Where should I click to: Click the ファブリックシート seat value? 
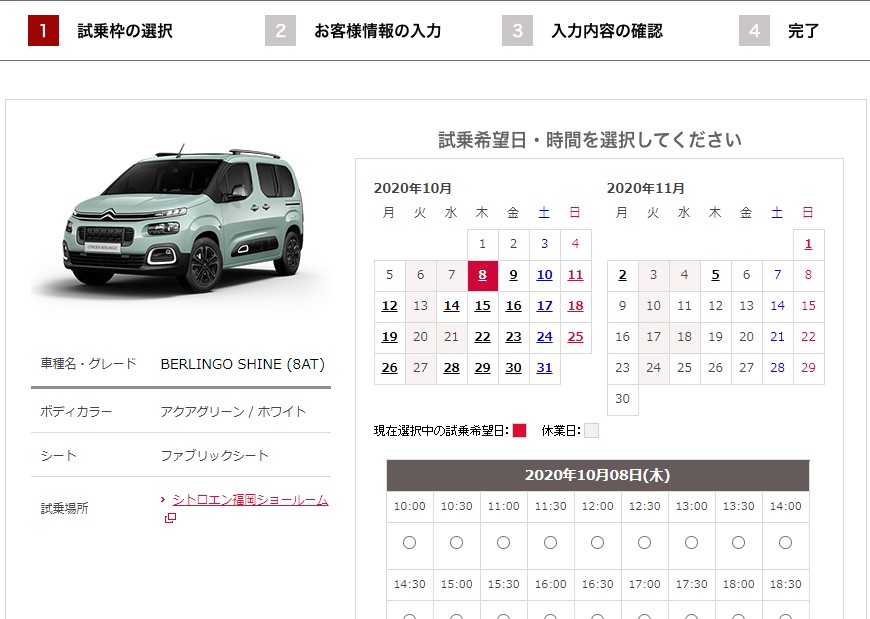pos(215,456)
